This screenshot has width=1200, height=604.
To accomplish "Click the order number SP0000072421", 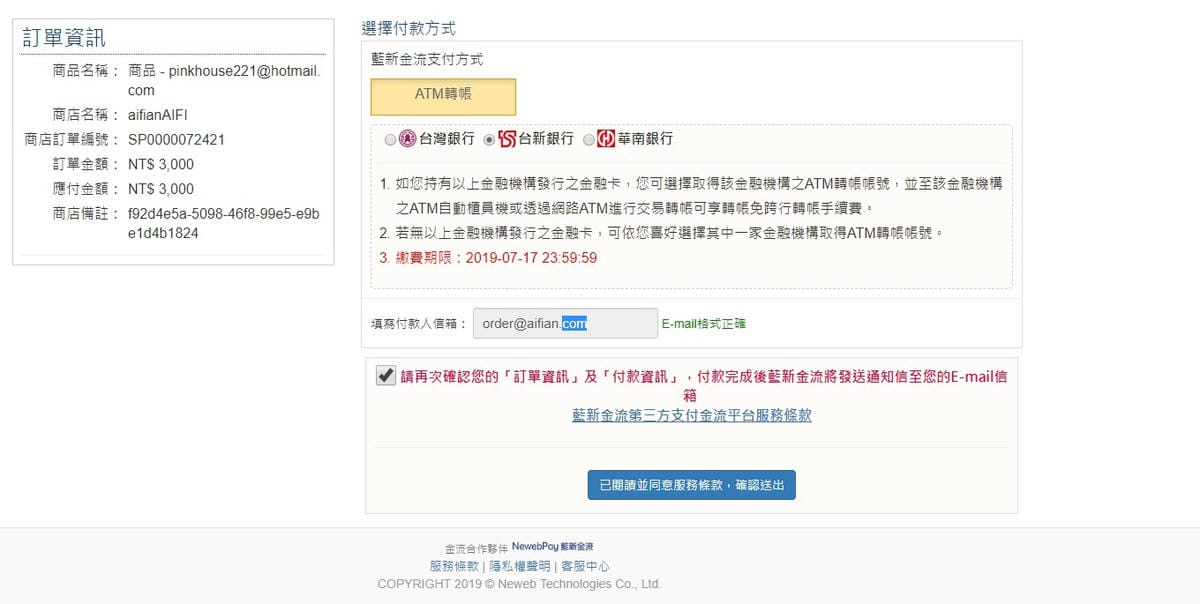I will point(176,139).
